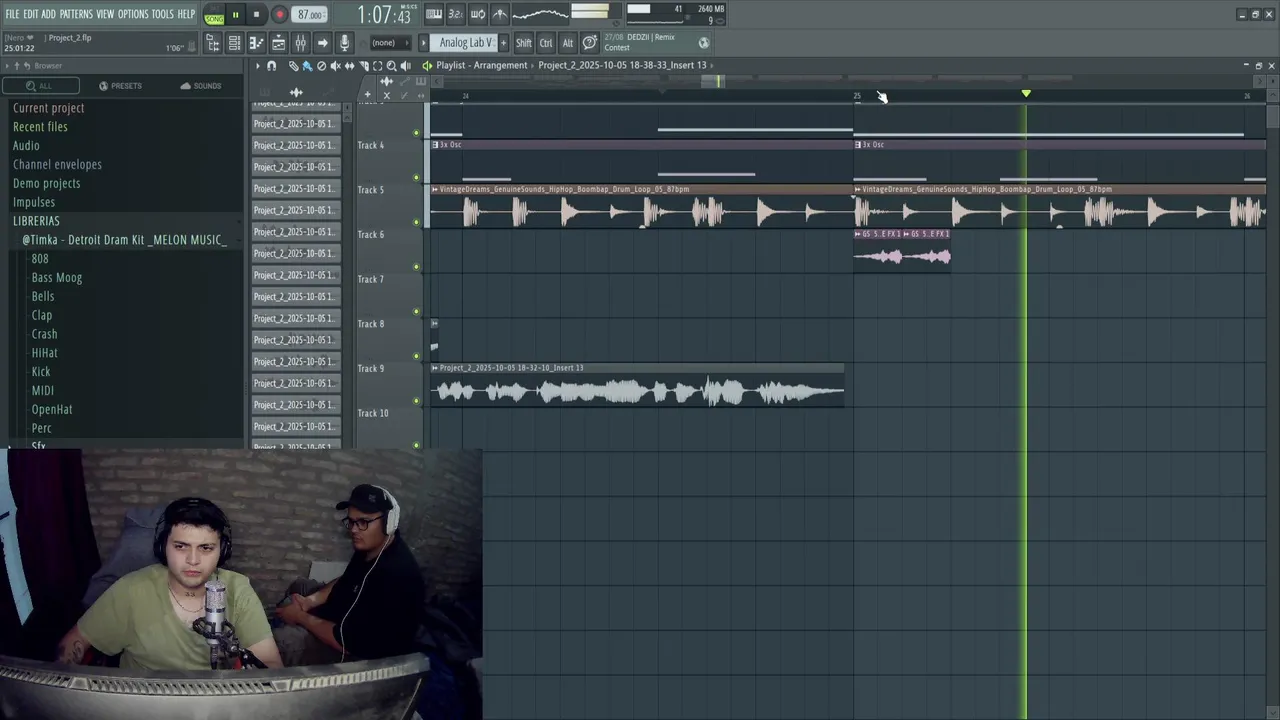Select the Slip tool in playlist toolbar
The image size is (1280, 720).
(x=349, y=66)
